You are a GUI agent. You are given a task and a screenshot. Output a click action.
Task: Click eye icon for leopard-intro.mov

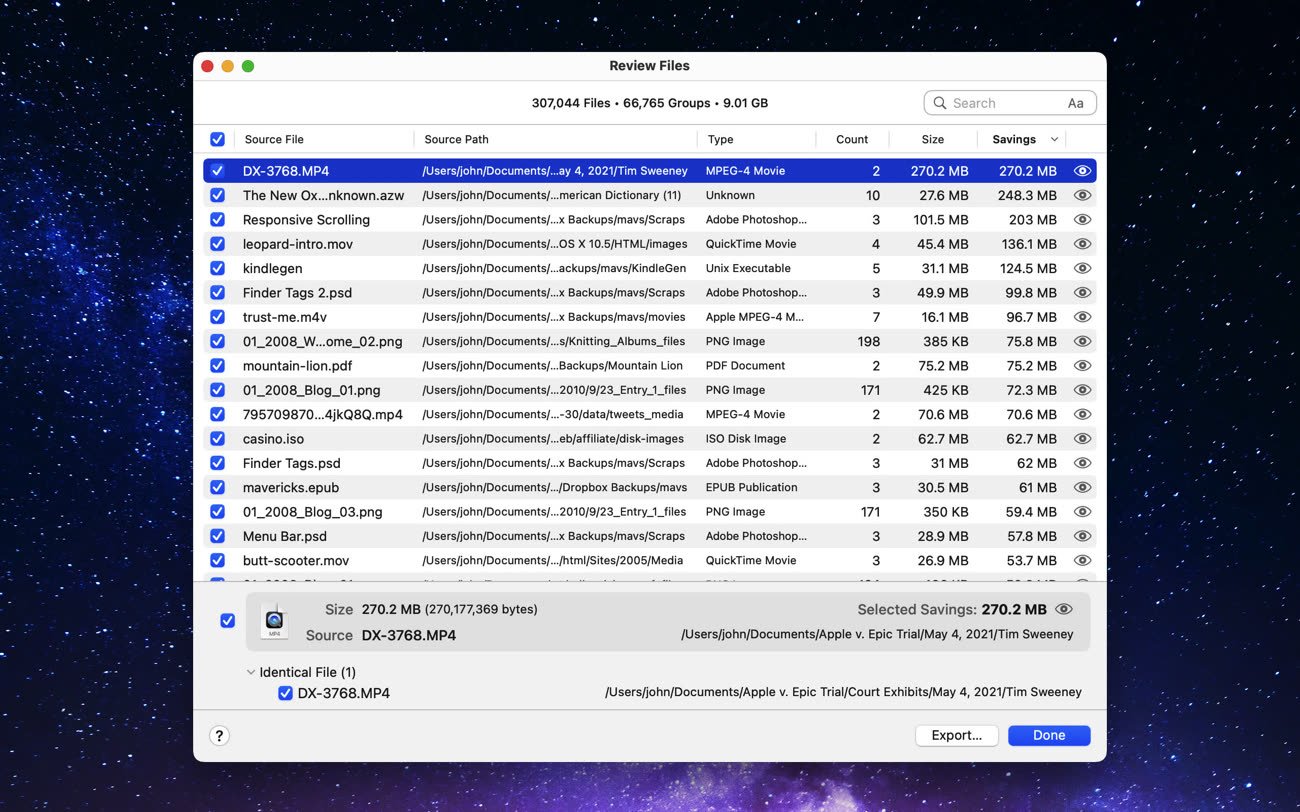pyautogui.click(x=1081, y=244)
